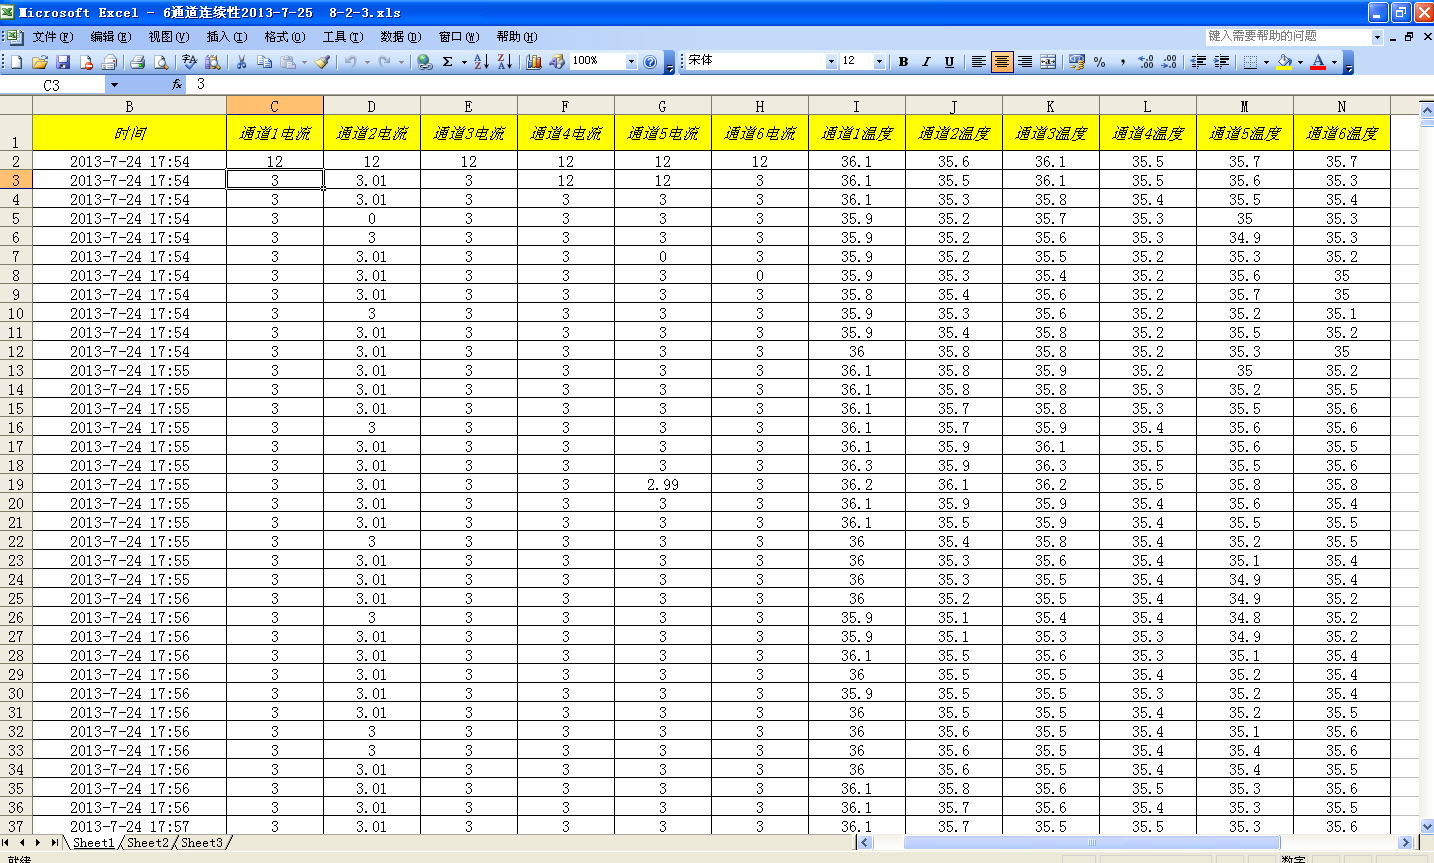The image size is (1434, 863).
Task: Select the column G header
Action: pos(662,106)
